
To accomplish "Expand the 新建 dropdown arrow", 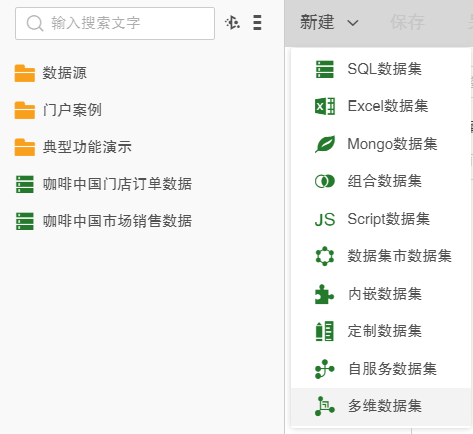I will coord(353,23).
